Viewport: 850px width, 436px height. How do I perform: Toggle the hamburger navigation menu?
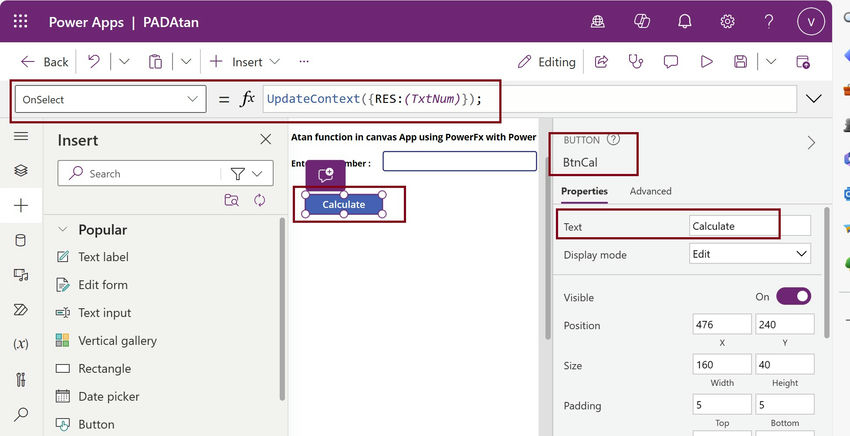click(x=21, y=136)
